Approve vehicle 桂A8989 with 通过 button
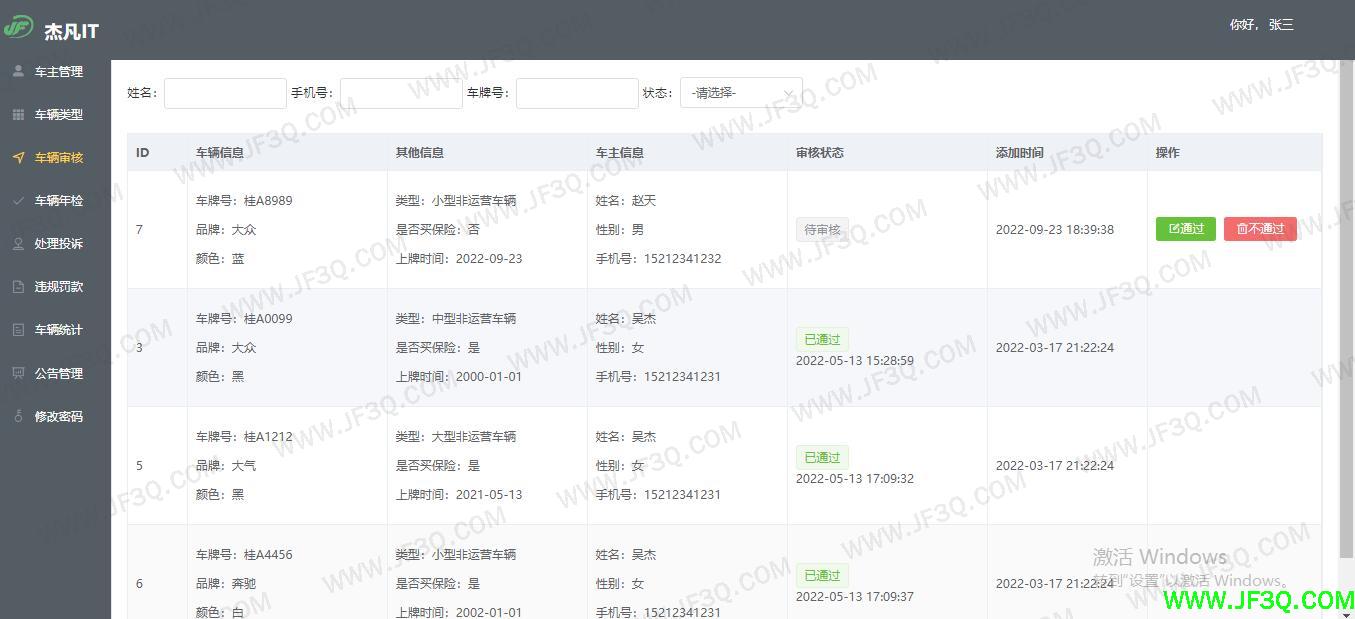The image size is (1355, 619). click(1185, 229)
